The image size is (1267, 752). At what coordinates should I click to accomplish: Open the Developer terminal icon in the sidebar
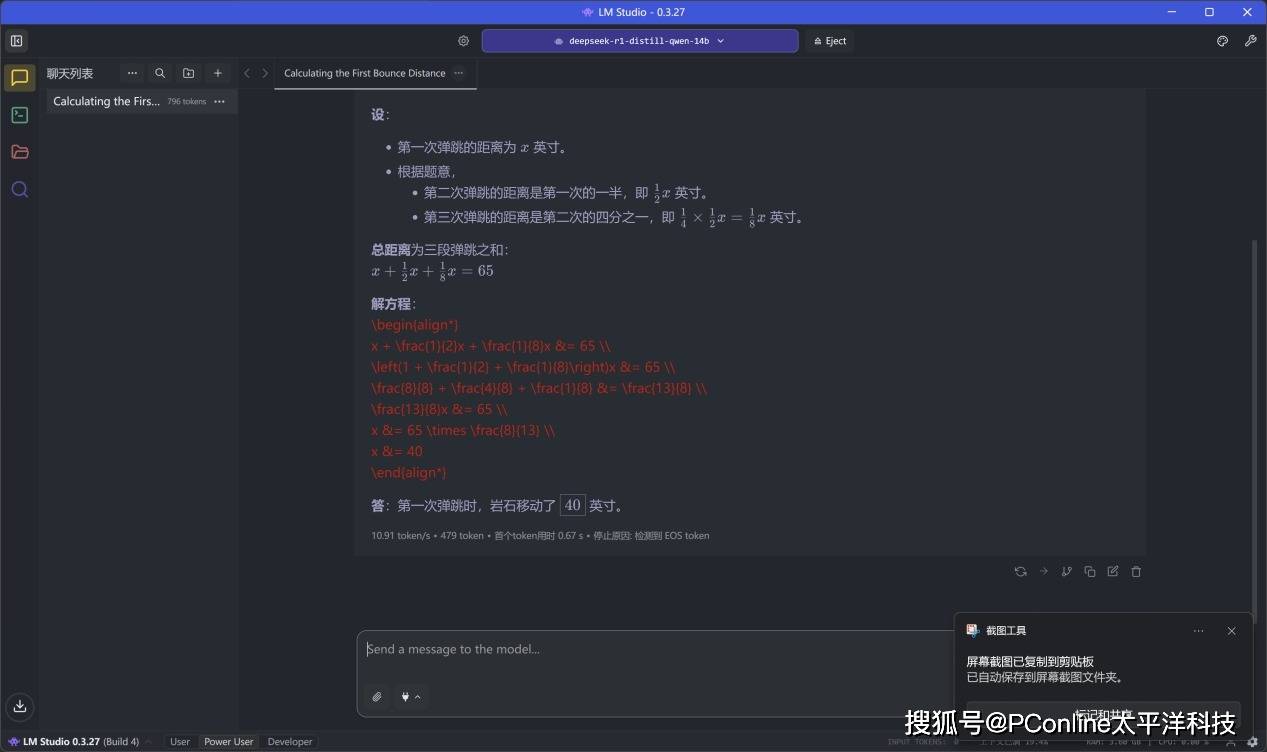19,115
